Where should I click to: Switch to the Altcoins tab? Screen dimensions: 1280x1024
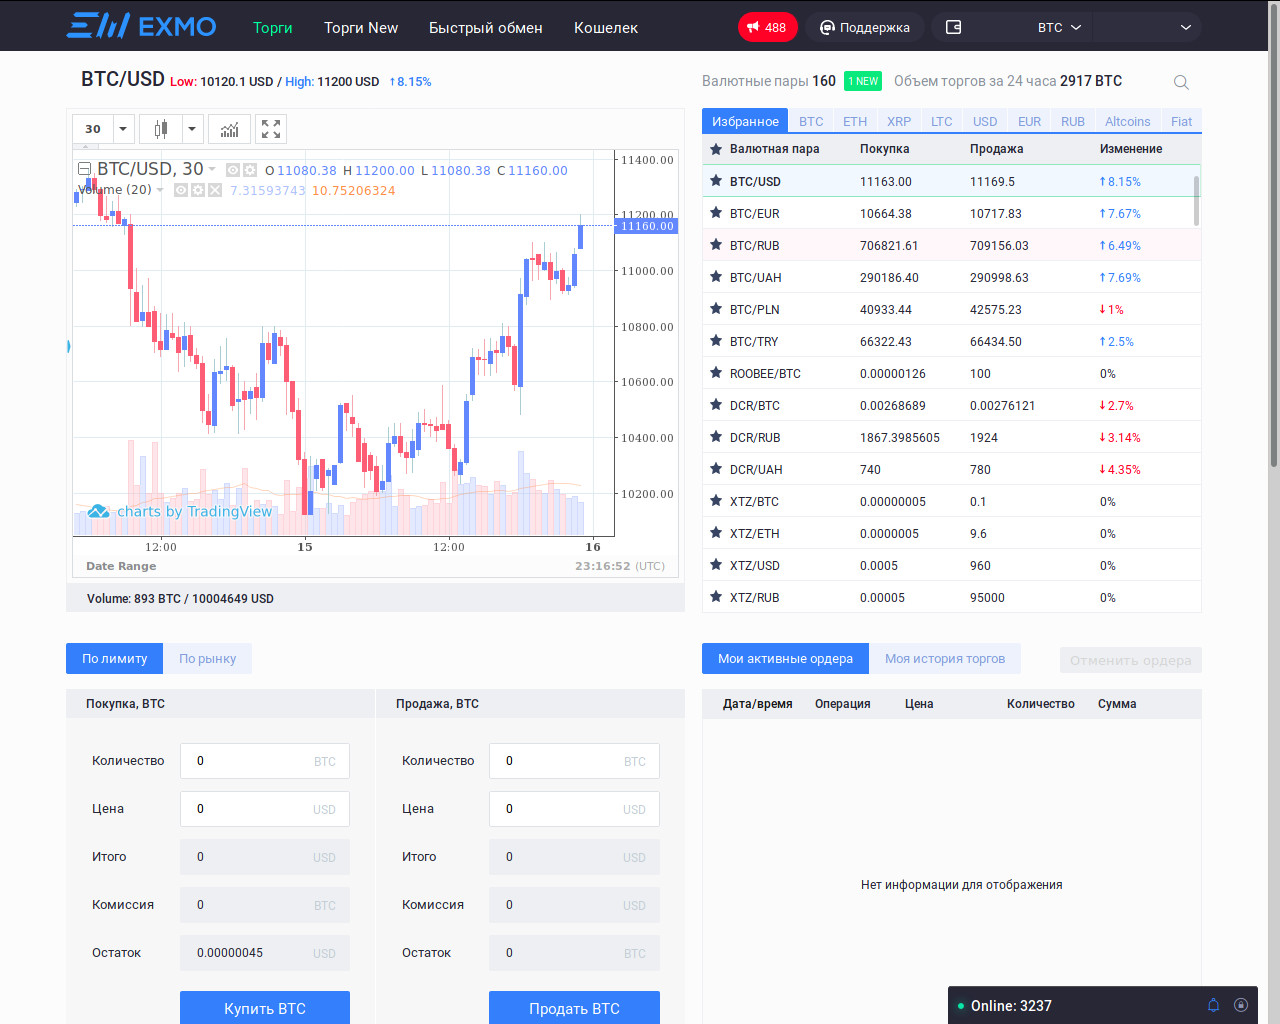pos(1128,121)
